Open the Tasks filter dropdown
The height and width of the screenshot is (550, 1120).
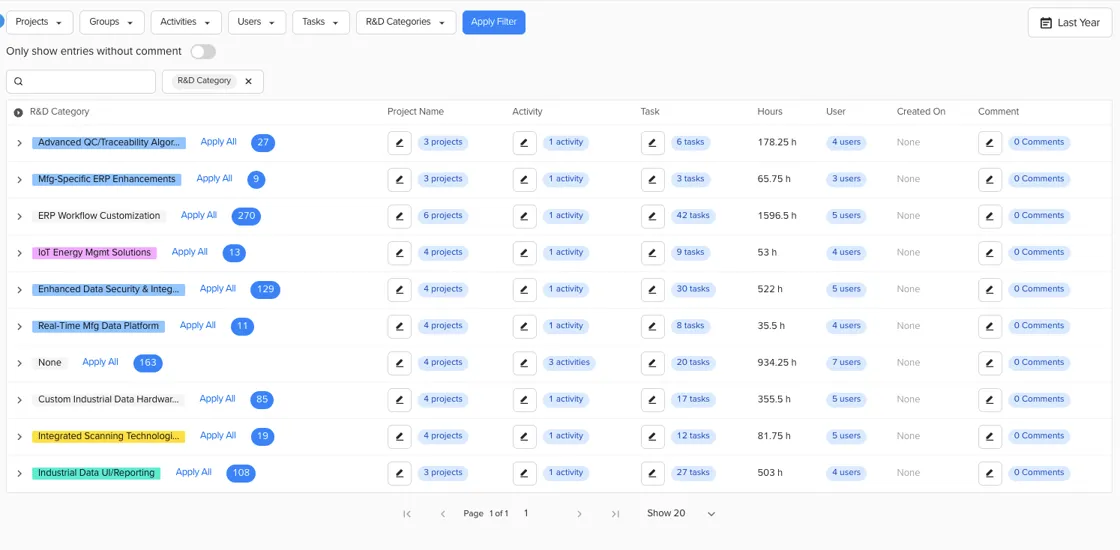(321, 22)
